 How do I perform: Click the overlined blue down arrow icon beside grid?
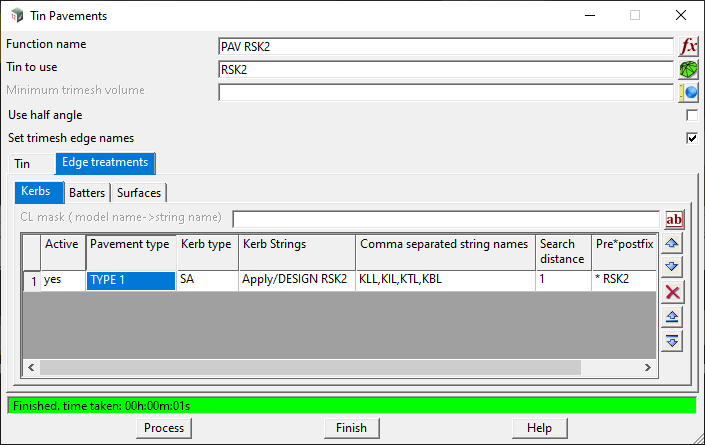point(672,341)
